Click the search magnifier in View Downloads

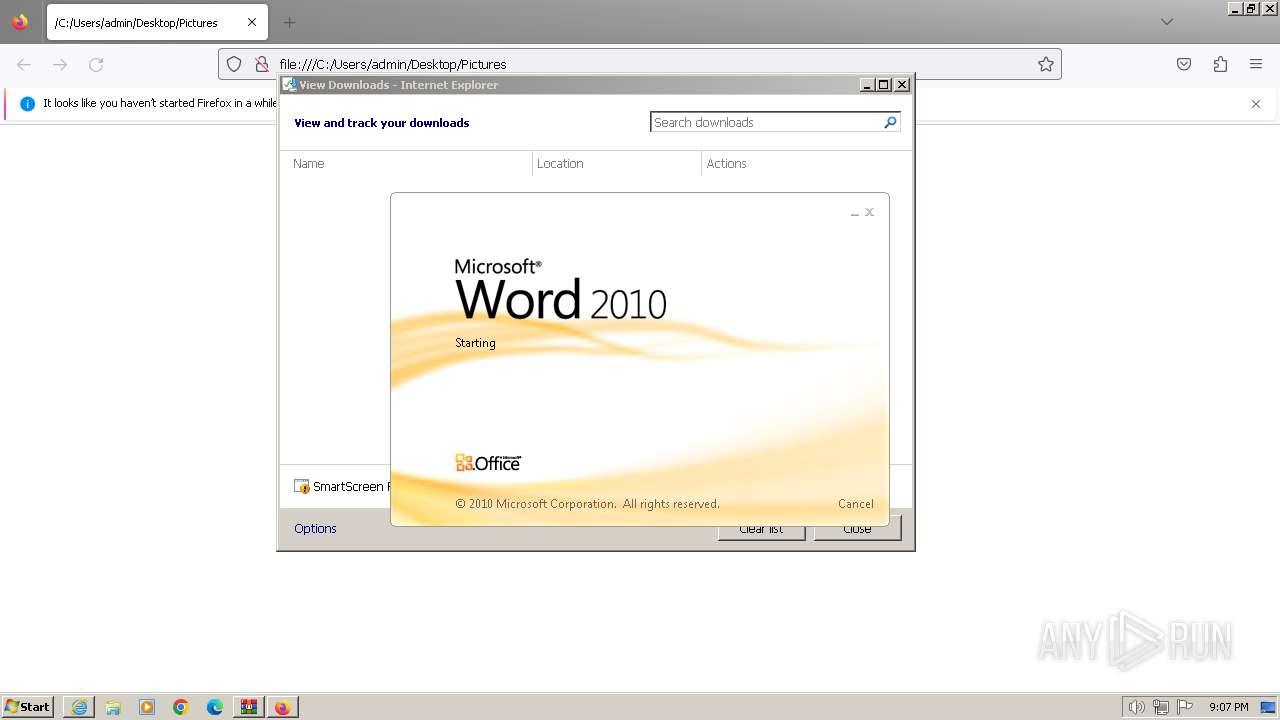click(890, 122)
